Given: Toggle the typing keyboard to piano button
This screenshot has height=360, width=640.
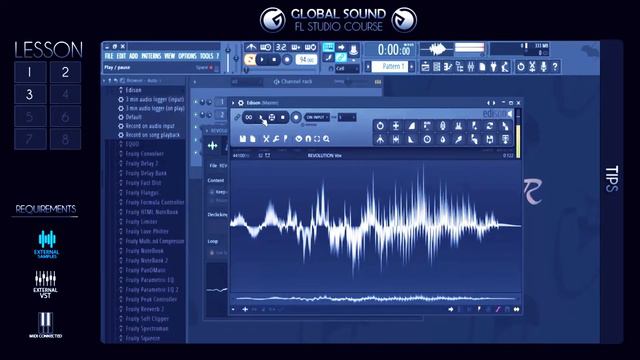Looking at the screenshot, I should (x=328, y=47).
